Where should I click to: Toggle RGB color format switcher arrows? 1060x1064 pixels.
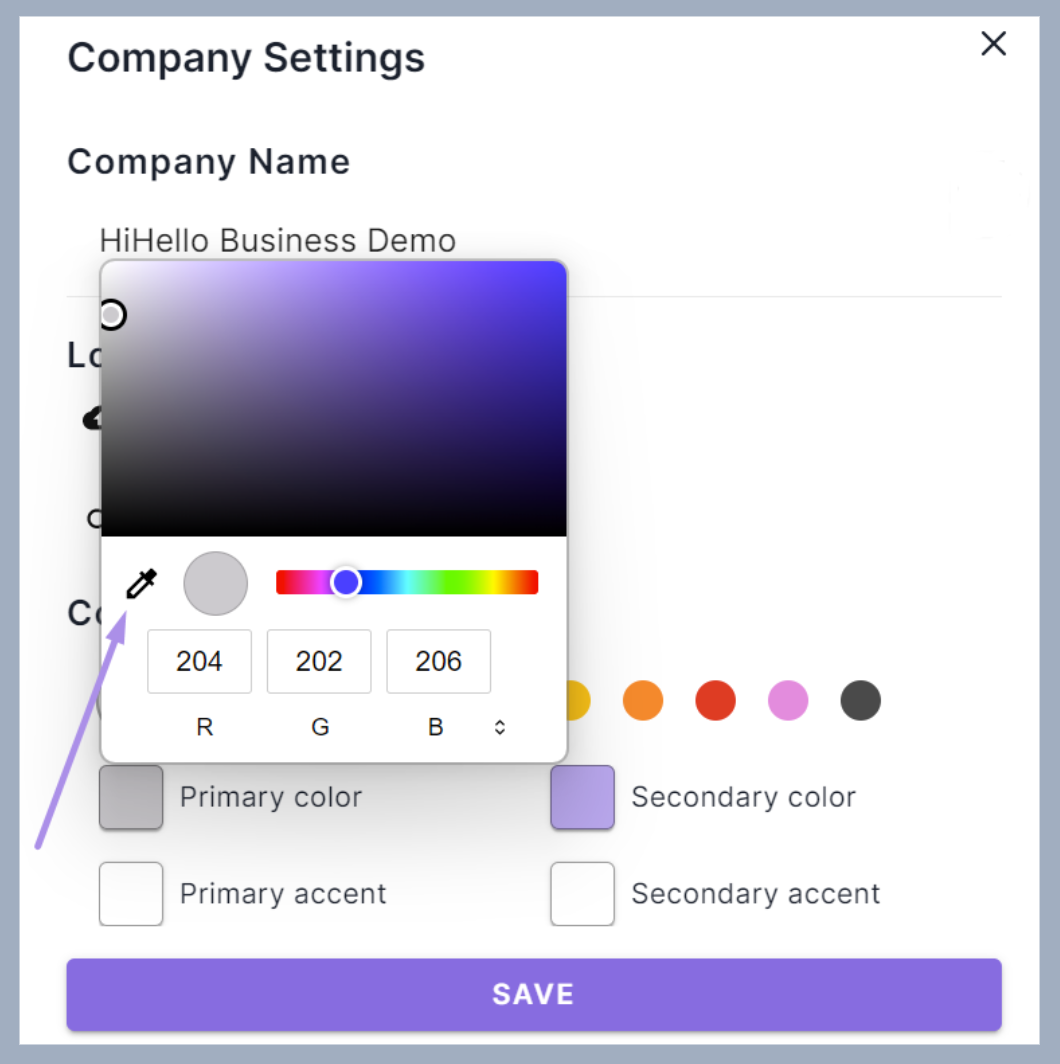[499, 727]
